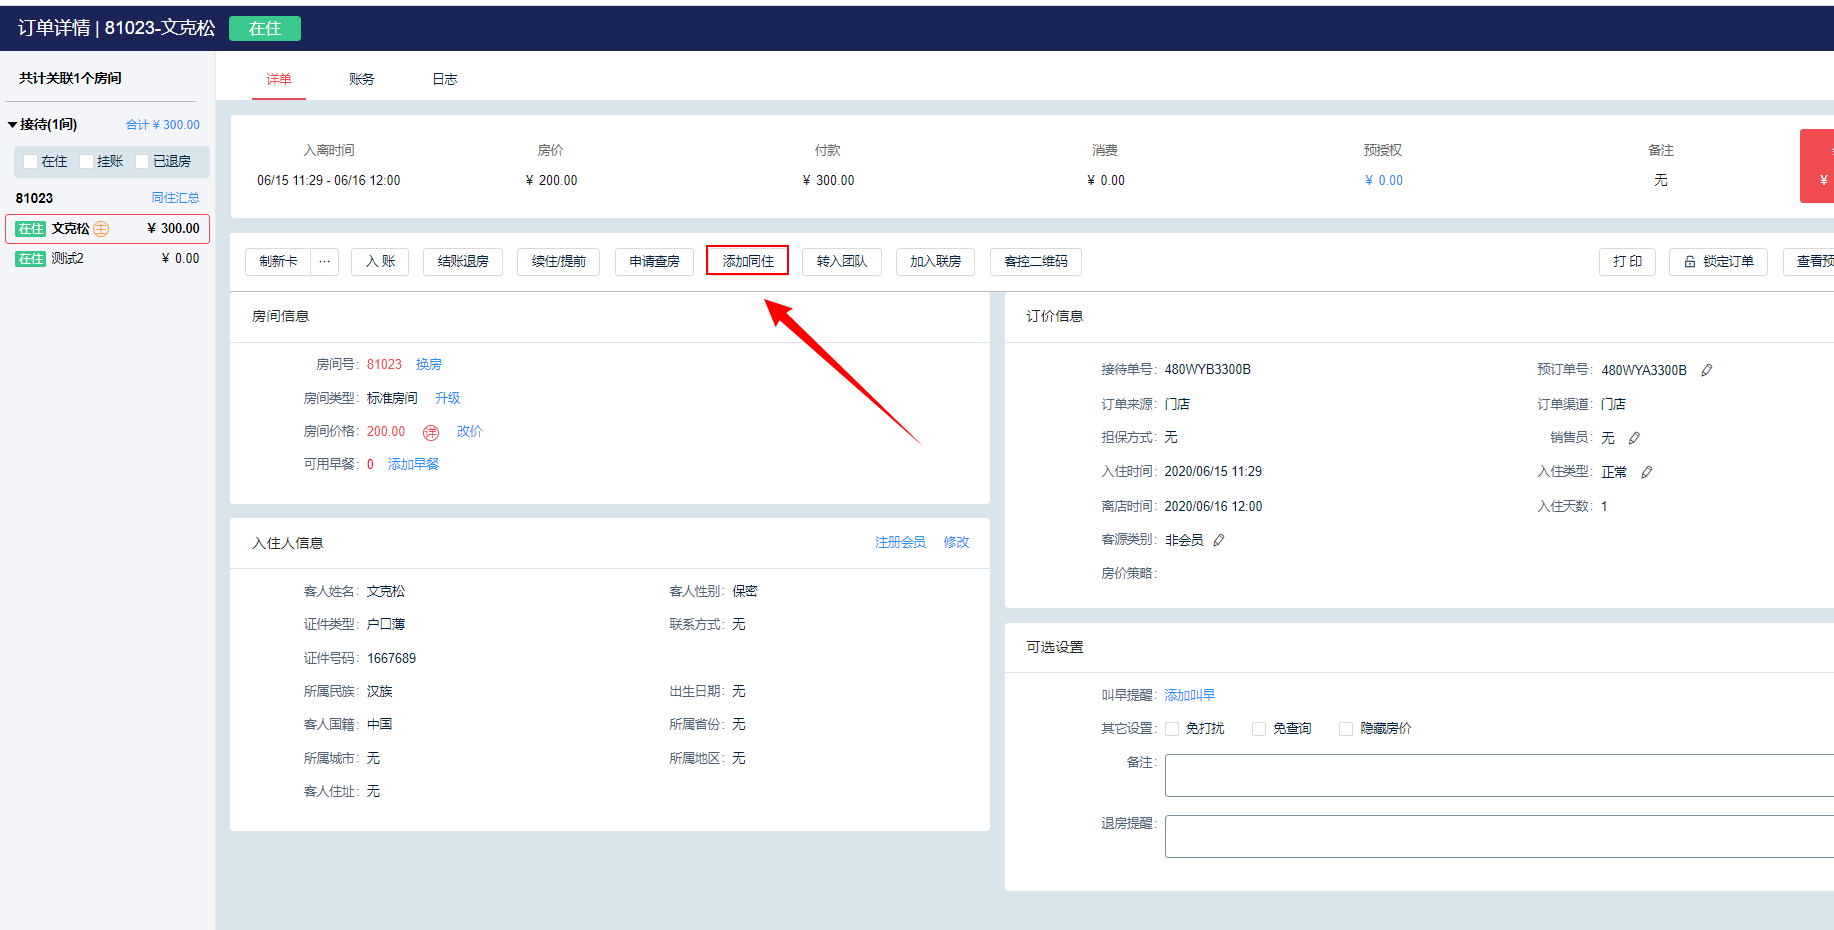Click the 接待单号 480WYB3300B value

click(1207, 370)
